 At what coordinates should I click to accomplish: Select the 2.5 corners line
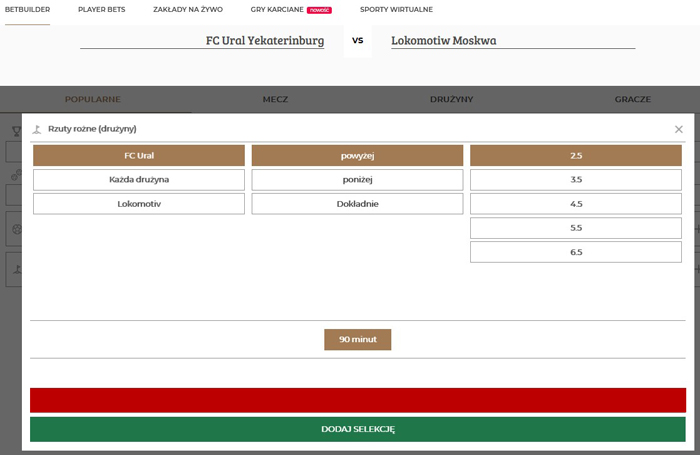576,155
